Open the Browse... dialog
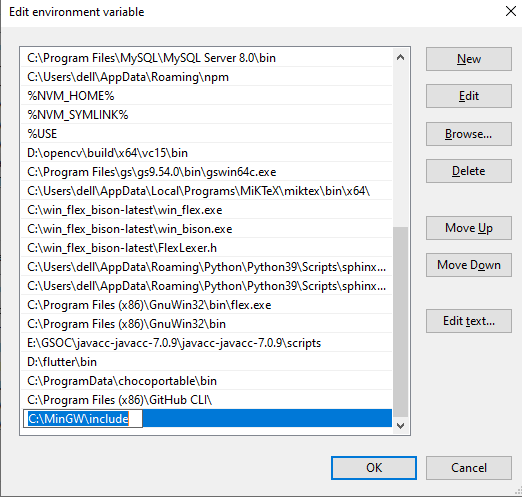Screen dimensions: 522x497 pyautogui.click(x=469, y=134)
